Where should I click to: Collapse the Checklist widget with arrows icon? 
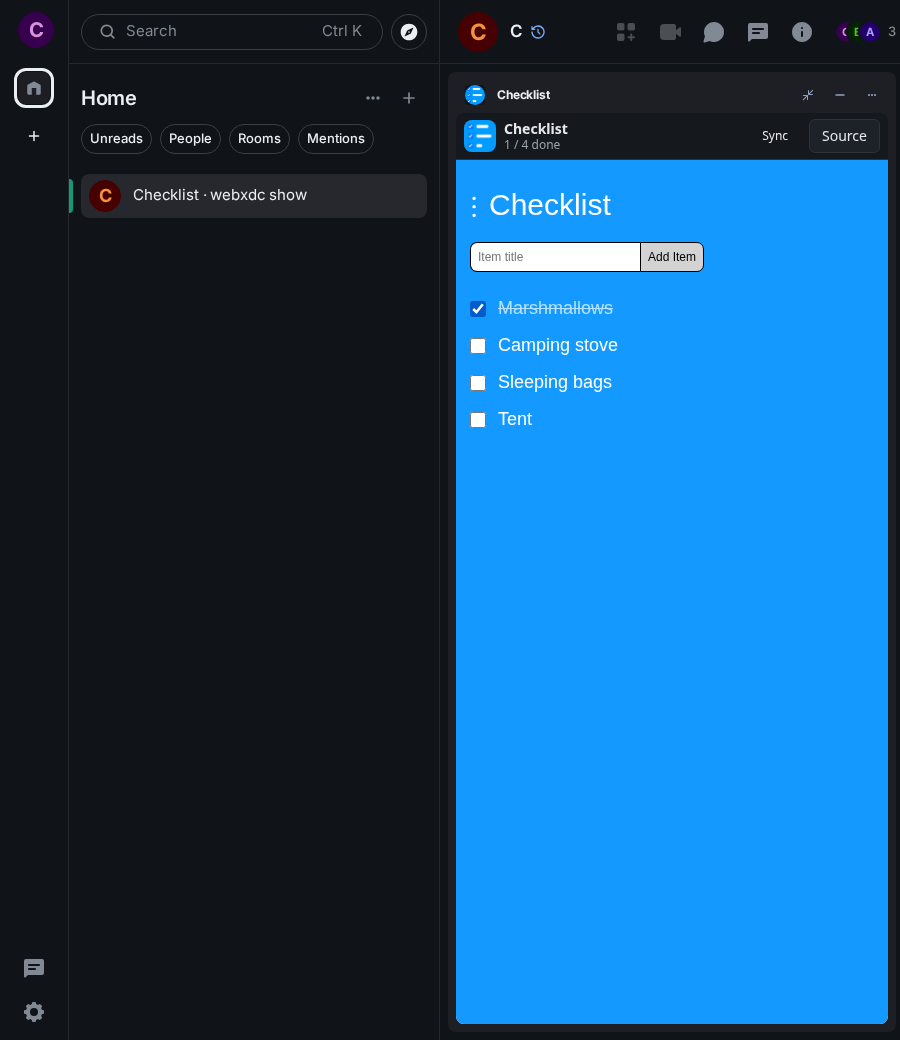pyautogui.click(x=808, y=95)
